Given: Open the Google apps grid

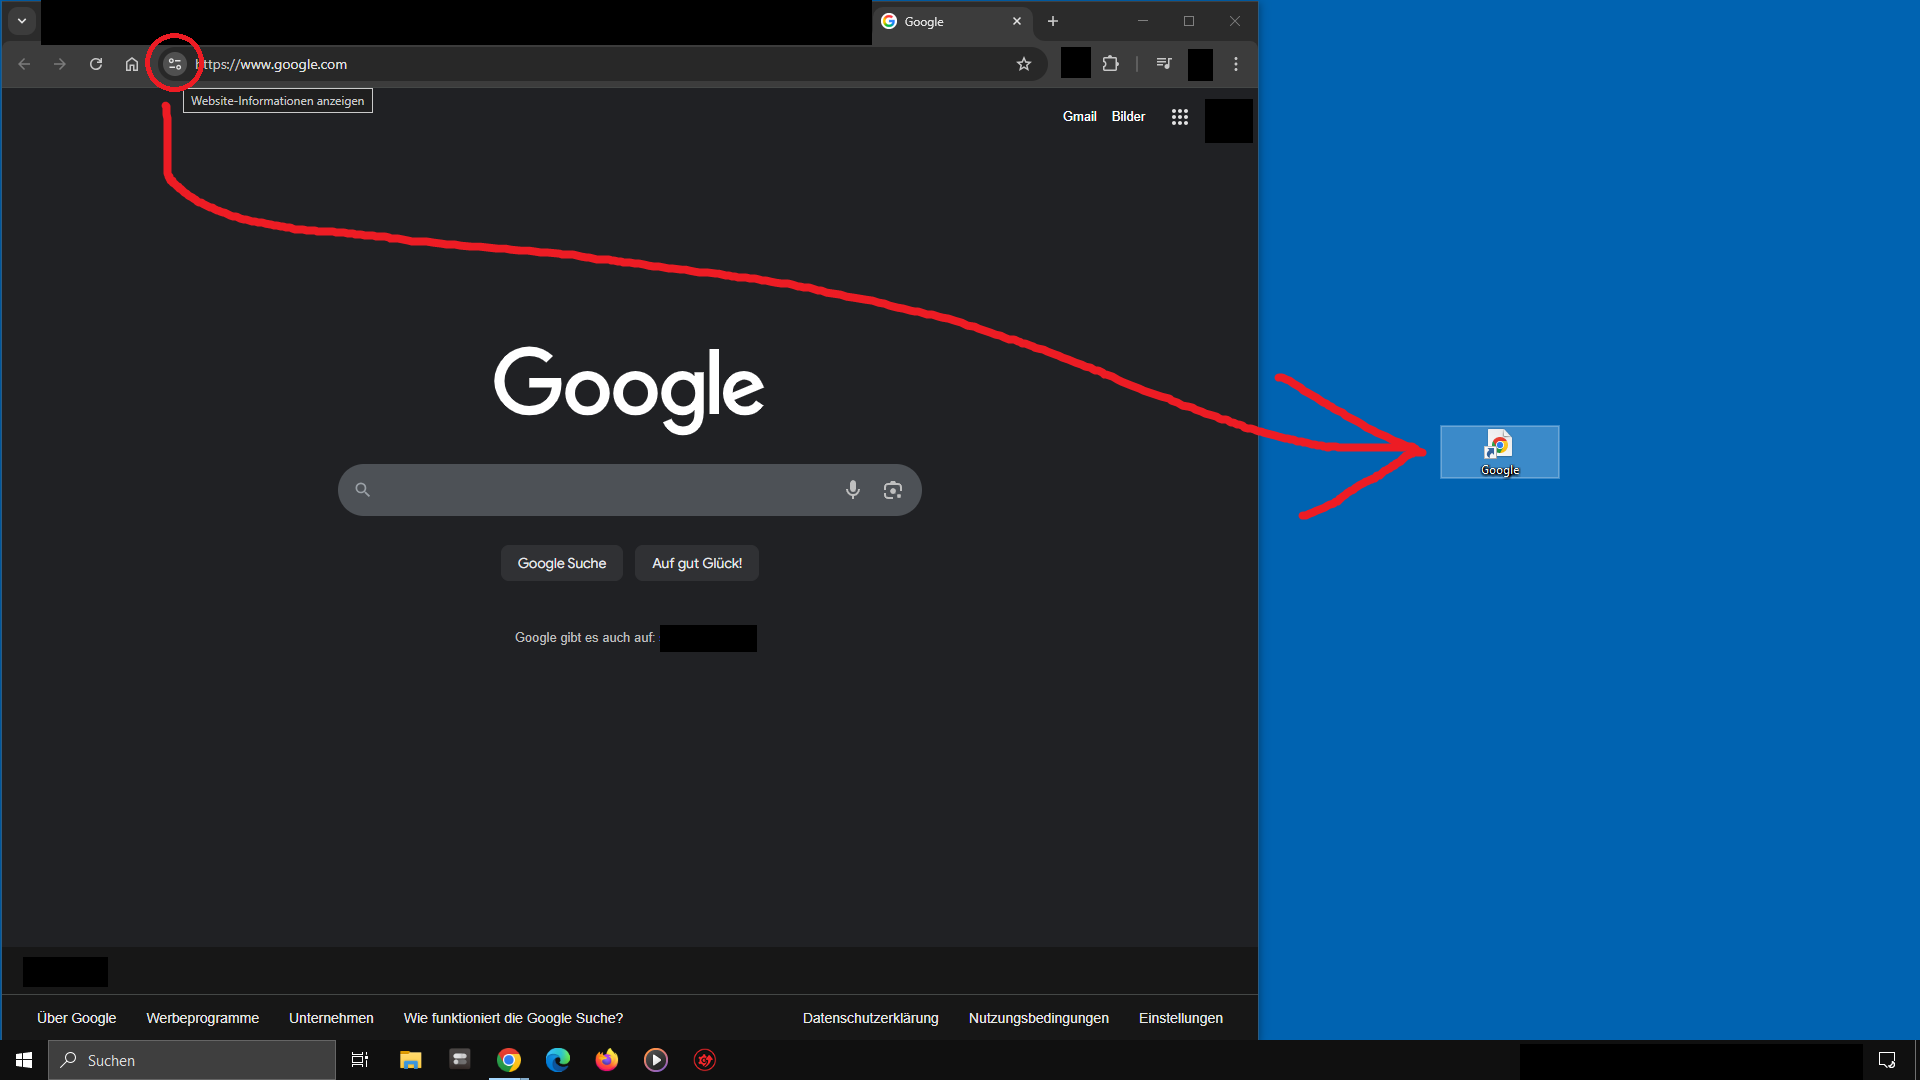Looking at the screenshot, I should point(1180,117).
